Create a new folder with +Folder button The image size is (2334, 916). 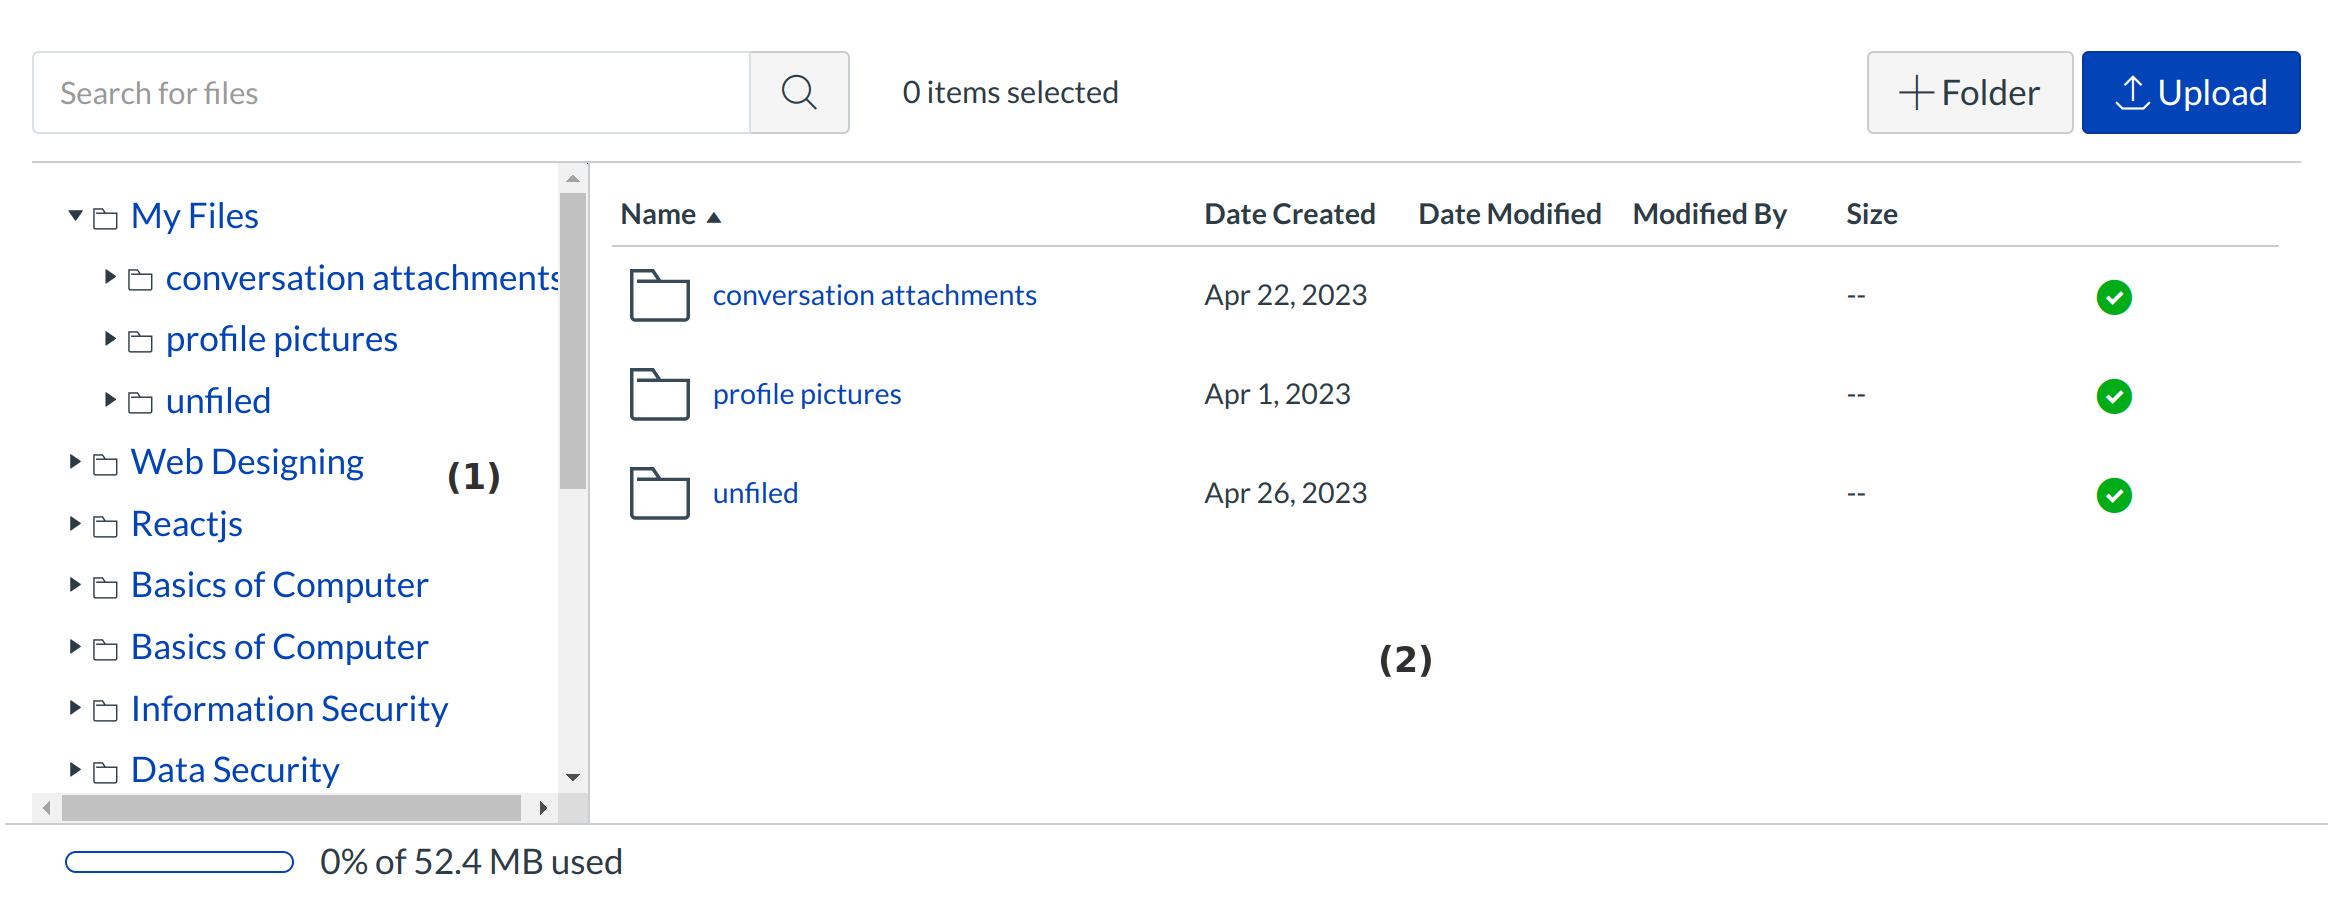click(1968, 93)
